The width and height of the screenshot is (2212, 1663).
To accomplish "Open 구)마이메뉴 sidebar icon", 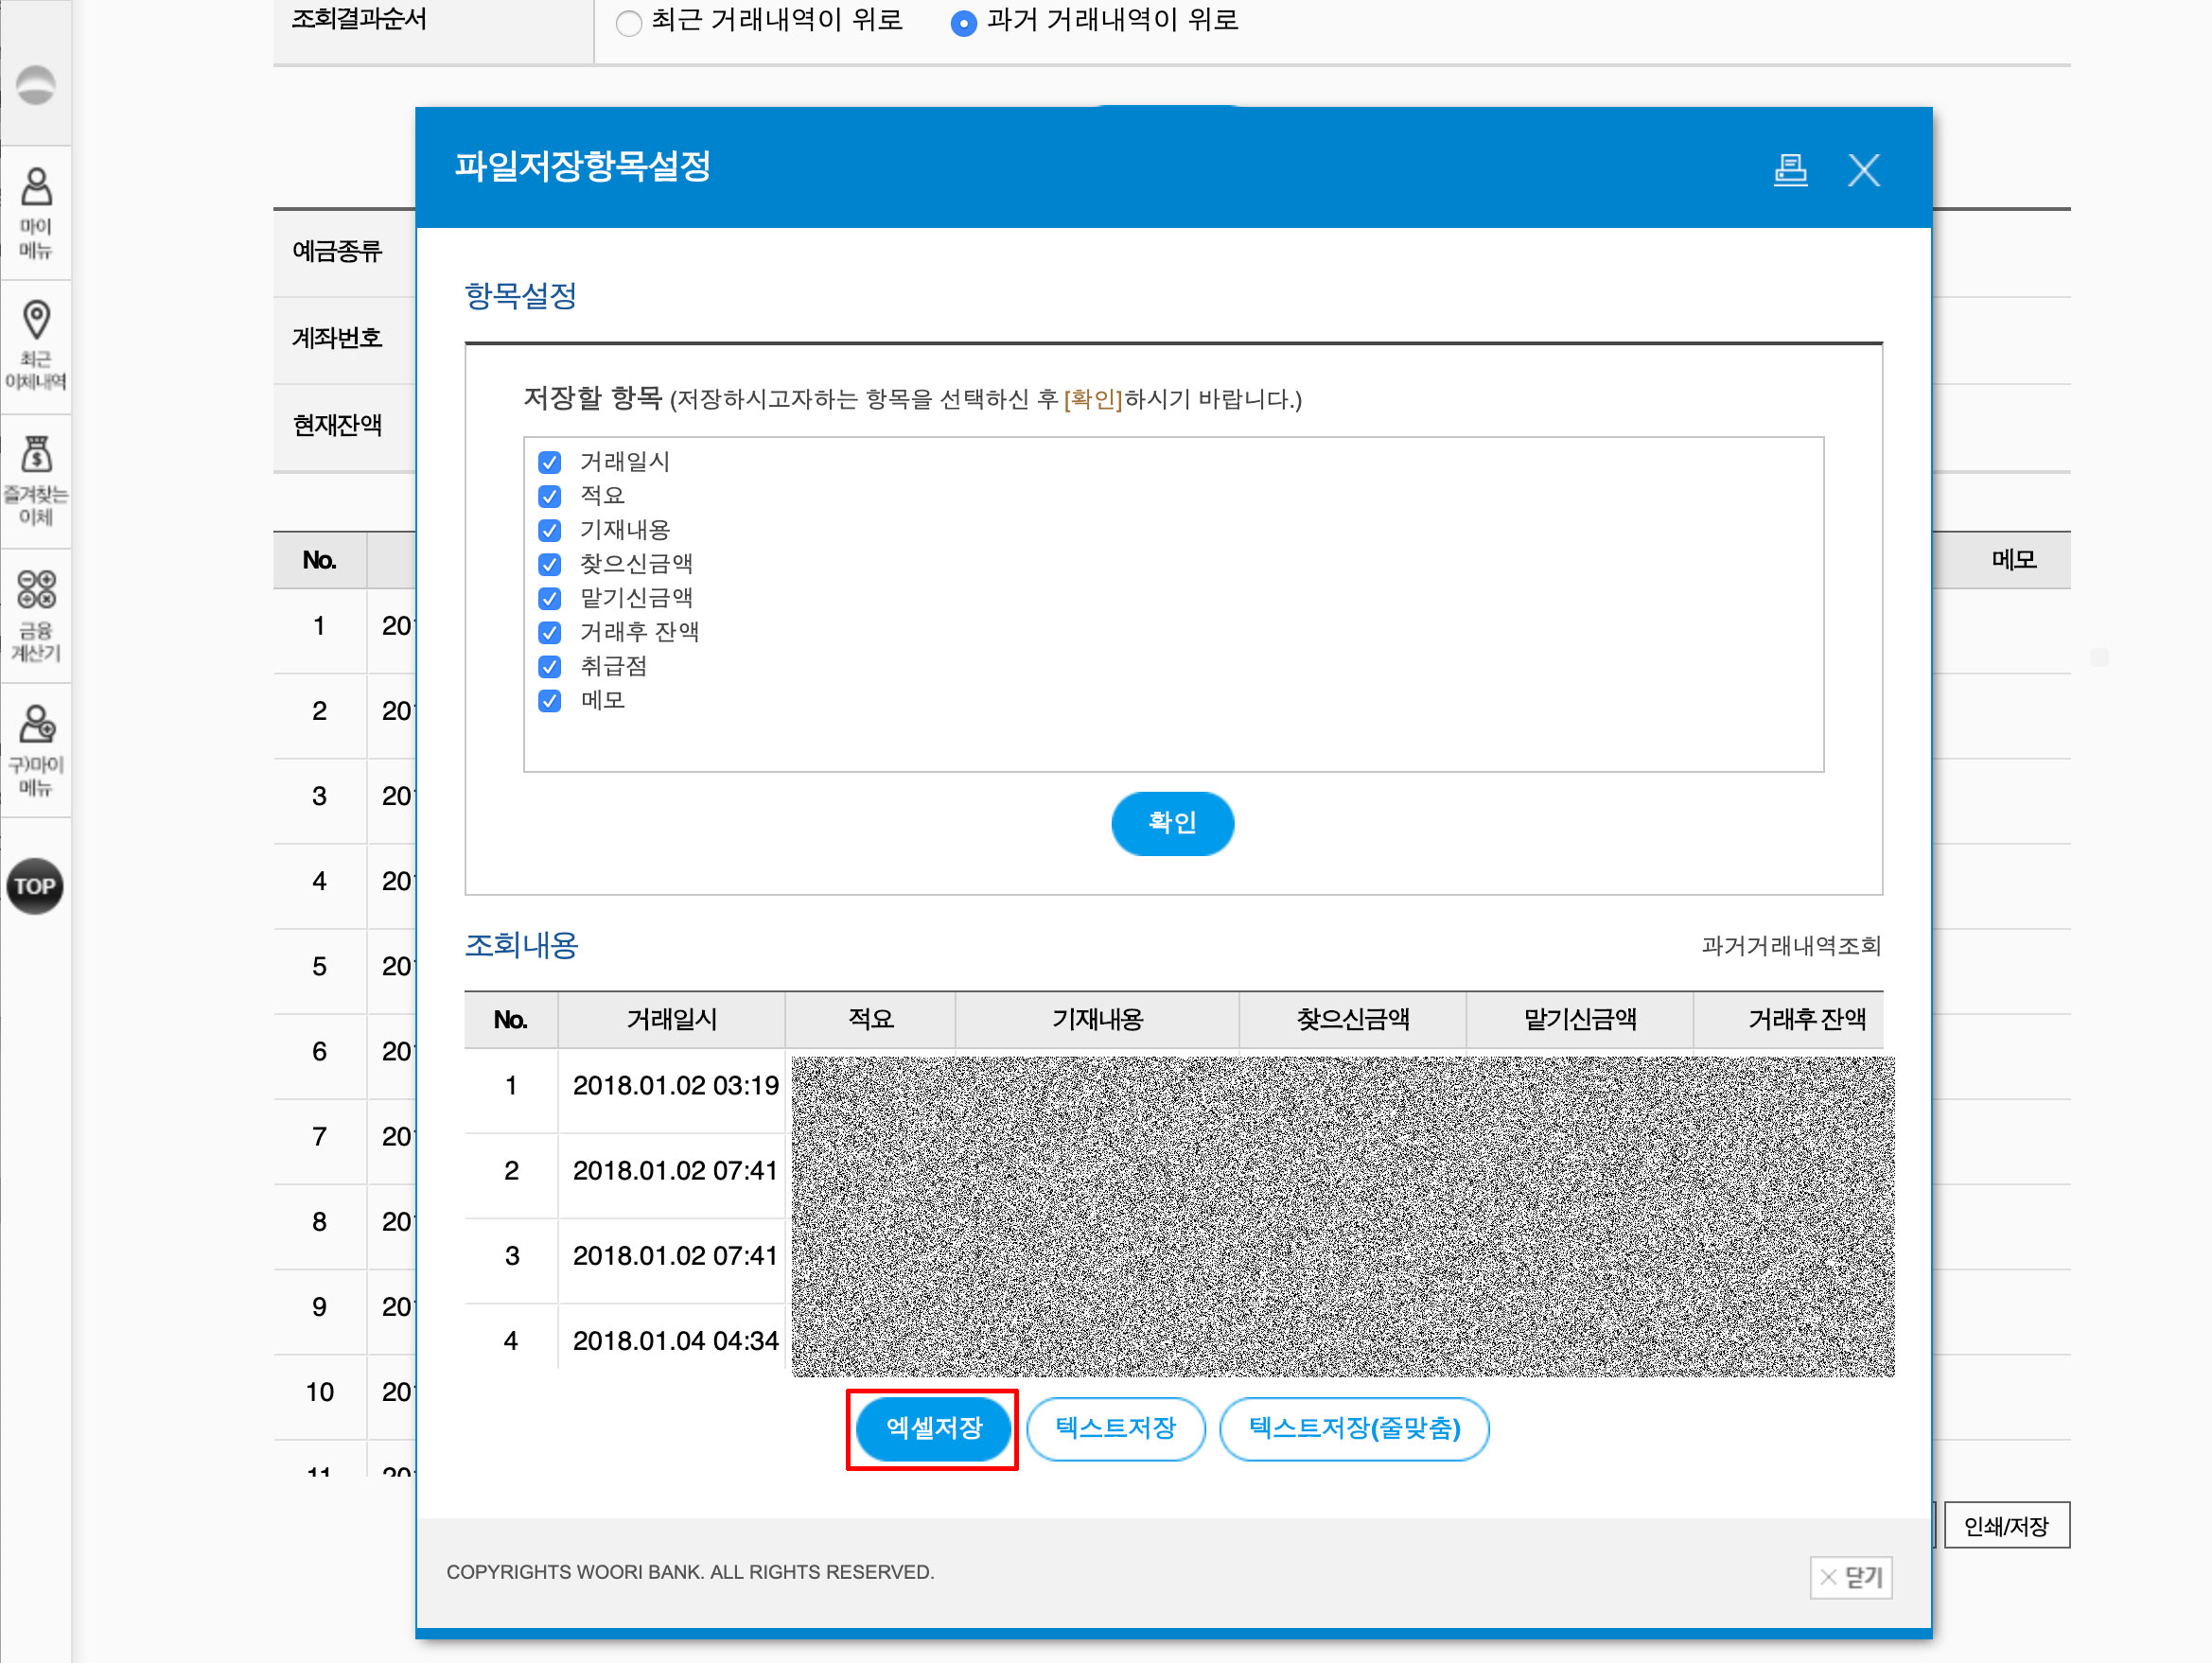I will coord(36,750).
